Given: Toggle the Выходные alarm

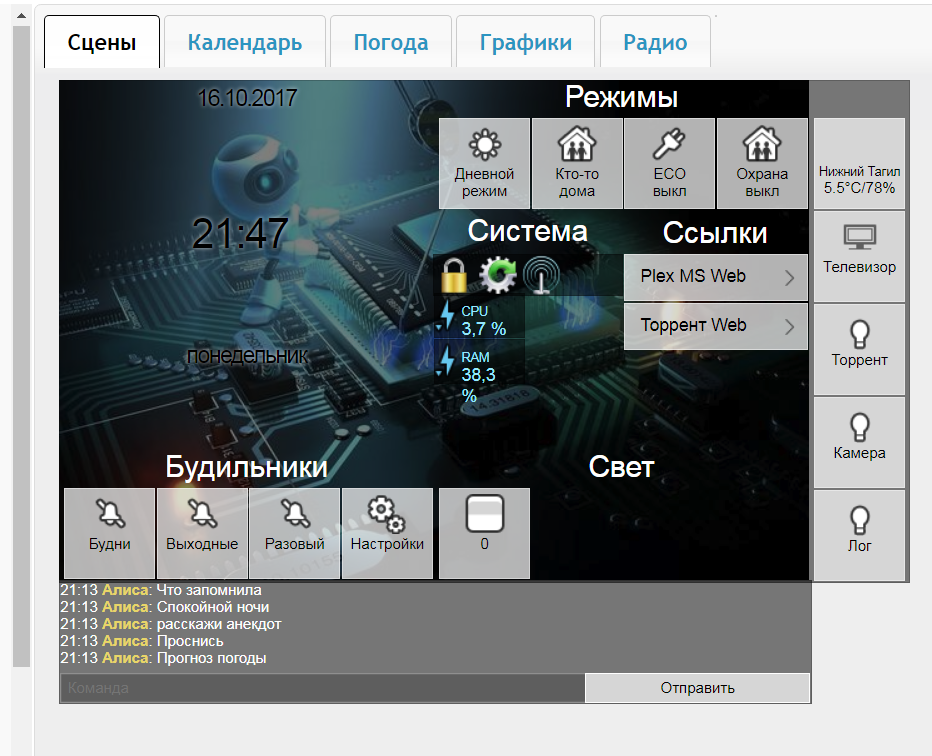Looking at the screenshot, I should pos(202,533).
